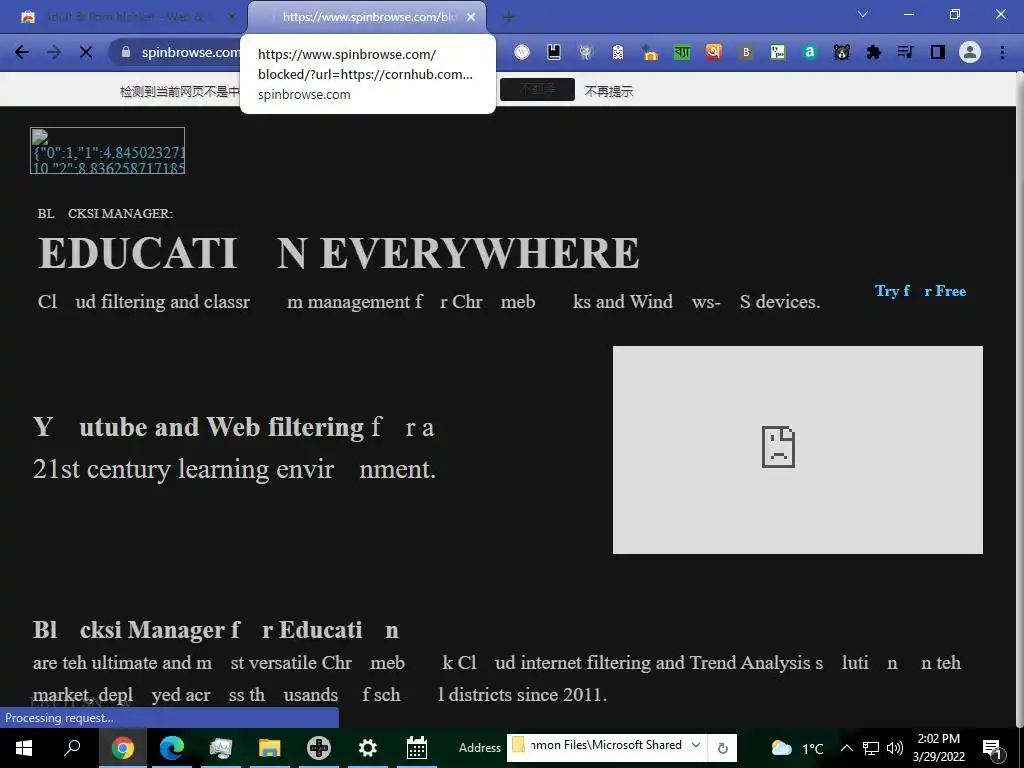Image resolution: width=1024 pixels, height=768 pixels.
Task: Open Chrome three-dot menu
Action: [1002, 52]
